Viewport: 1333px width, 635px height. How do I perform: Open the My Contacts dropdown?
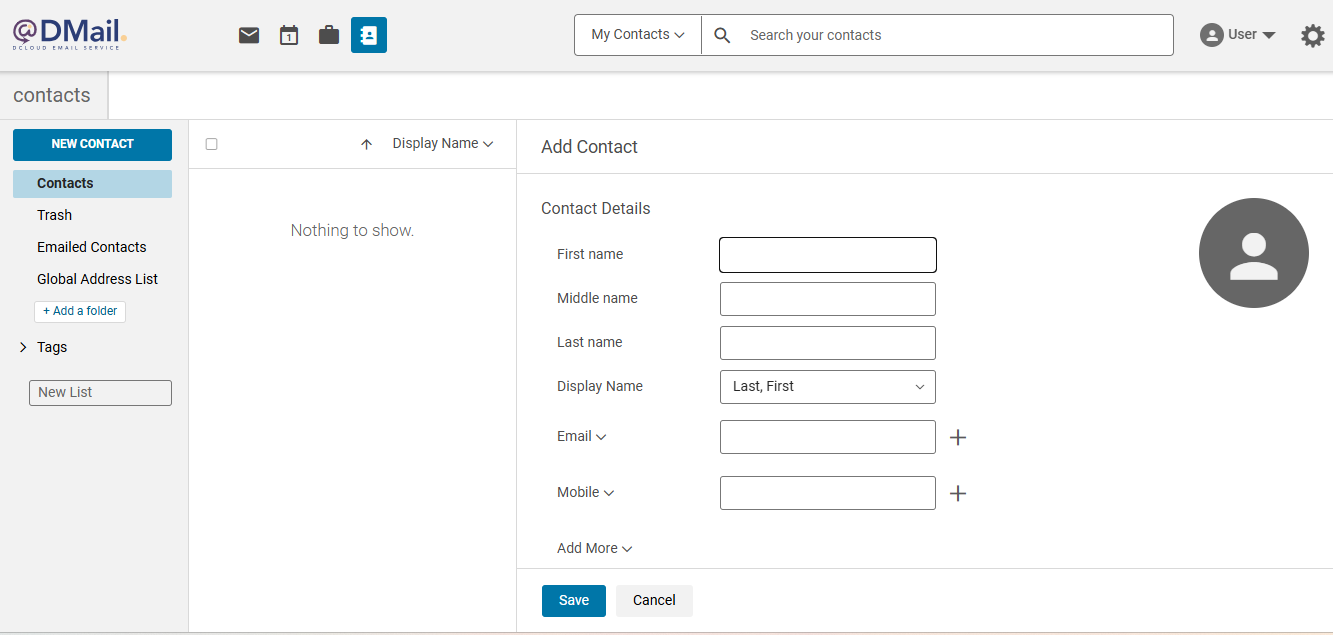click(638, 35)
